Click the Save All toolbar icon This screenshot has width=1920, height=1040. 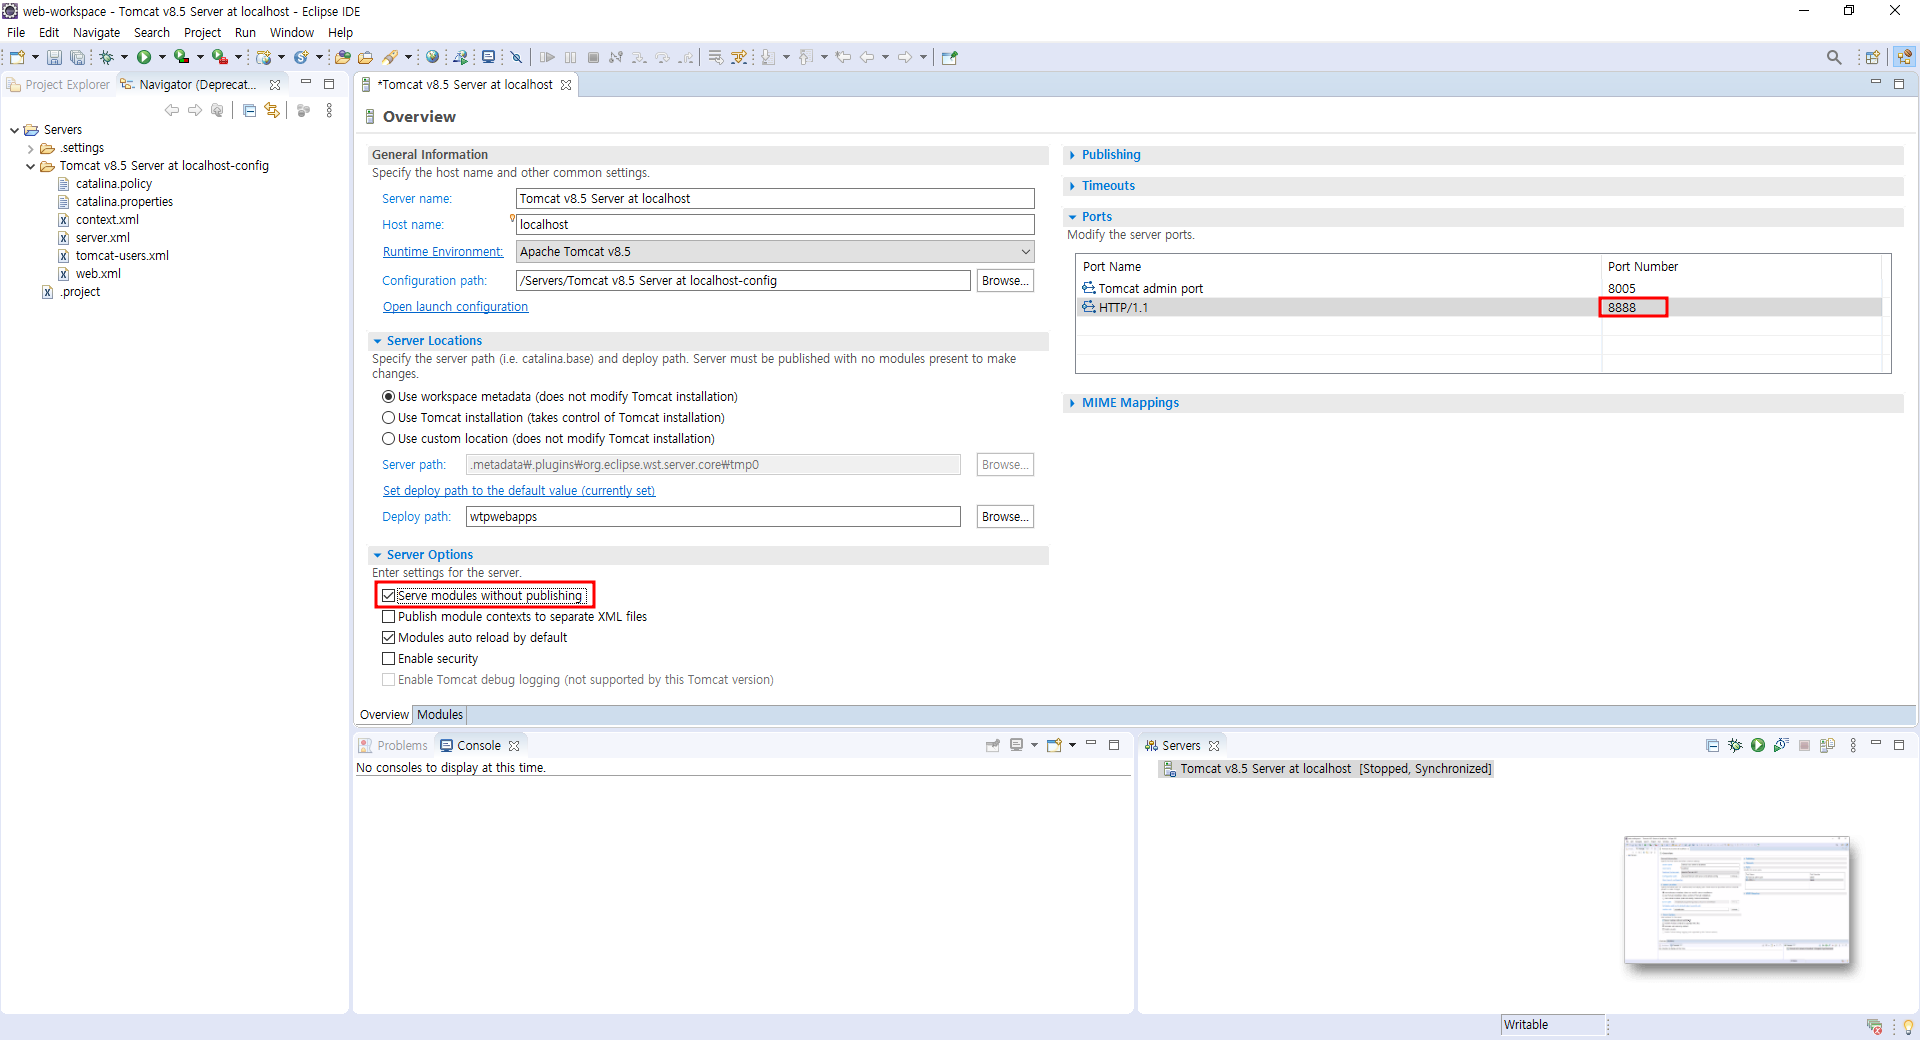77,57
